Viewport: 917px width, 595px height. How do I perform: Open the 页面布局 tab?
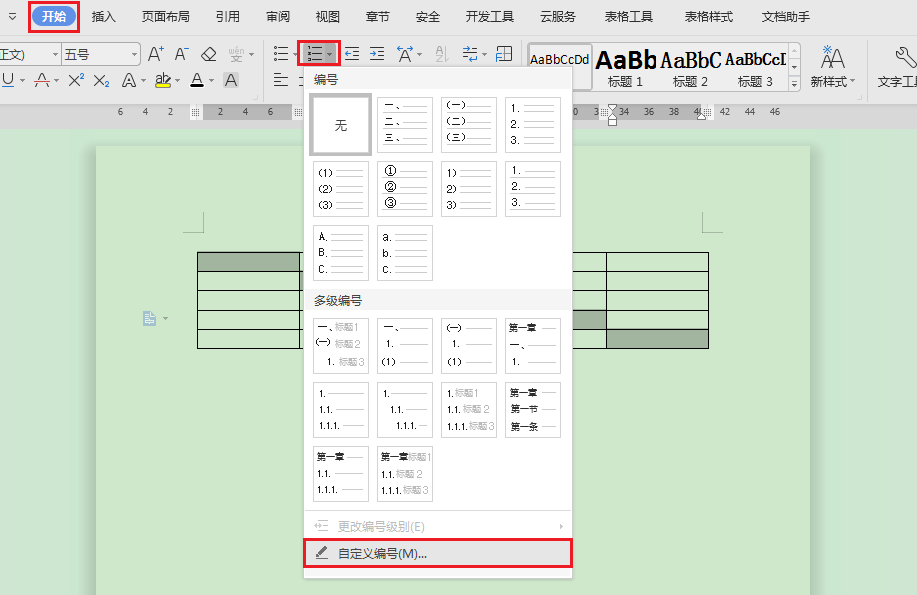(166, 17)
